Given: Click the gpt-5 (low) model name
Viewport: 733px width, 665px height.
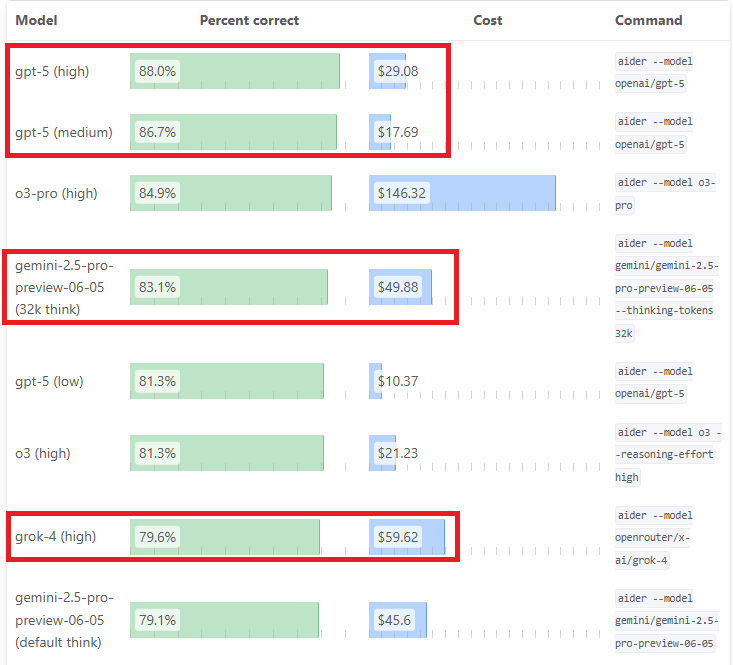Looking at the screenshot, I should [x=49, y=381].
